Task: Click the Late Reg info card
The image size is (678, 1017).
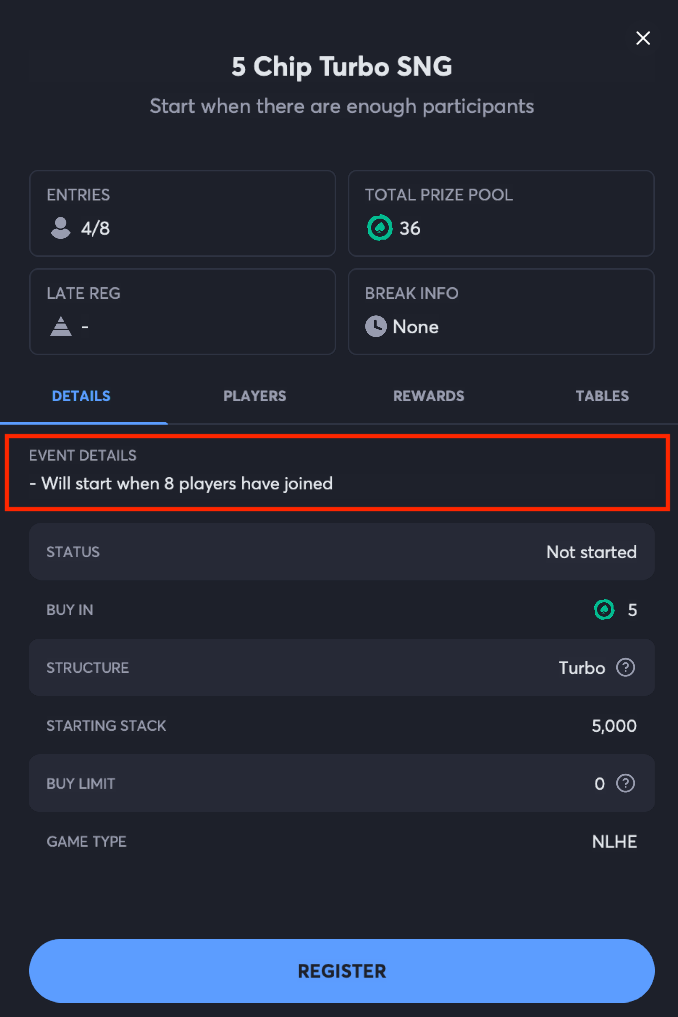Action: 182,311
